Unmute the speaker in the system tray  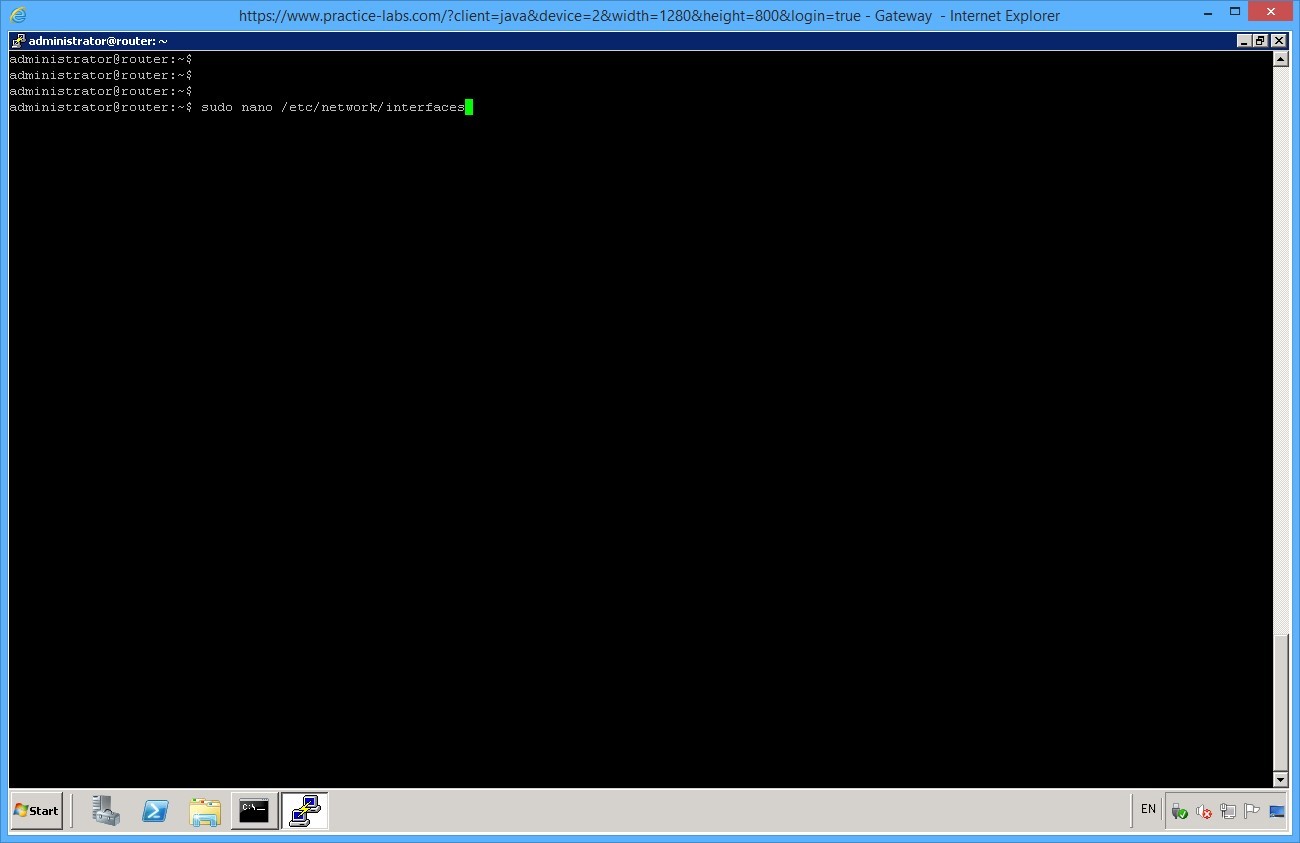(x=1202, y=810)
